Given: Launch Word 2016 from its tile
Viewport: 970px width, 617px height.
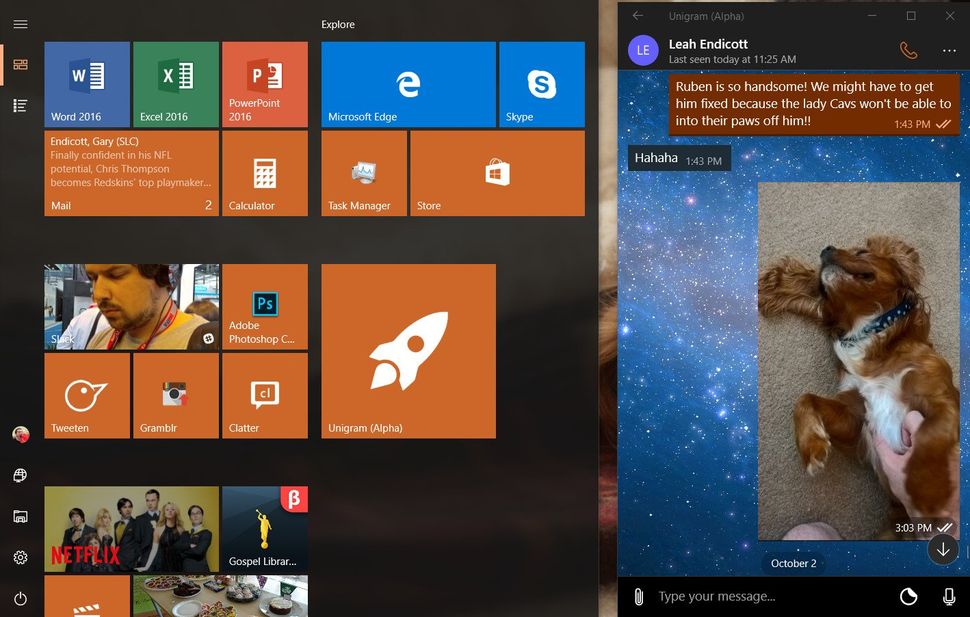Looking at the screenshot, I should pos(86,84).
